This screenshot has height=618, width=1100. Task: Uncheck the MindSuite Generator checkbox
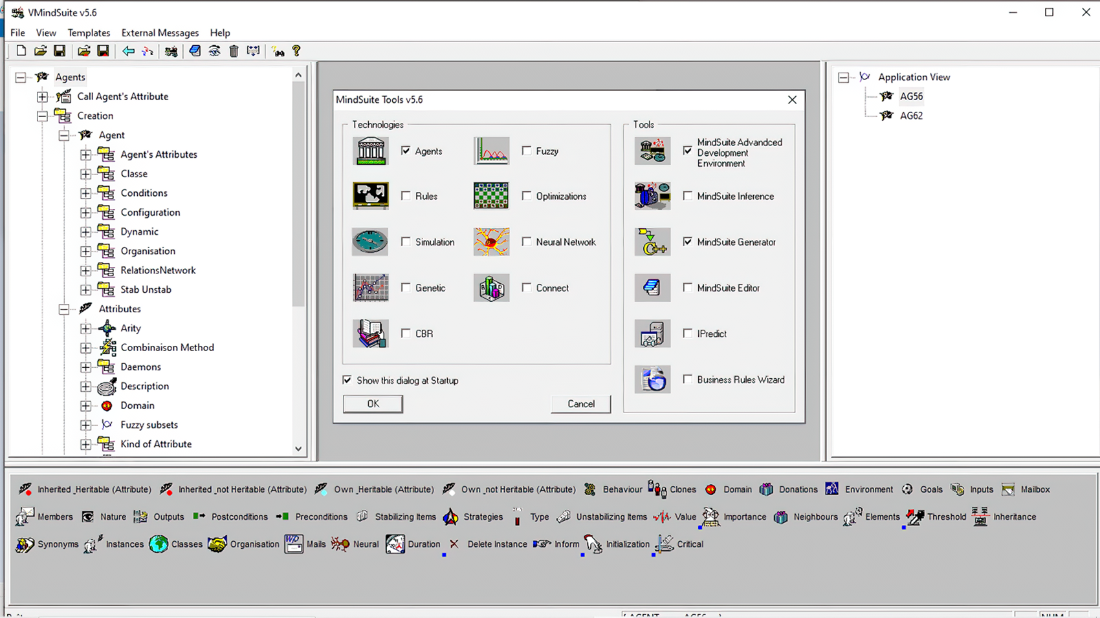pos(688,242)
